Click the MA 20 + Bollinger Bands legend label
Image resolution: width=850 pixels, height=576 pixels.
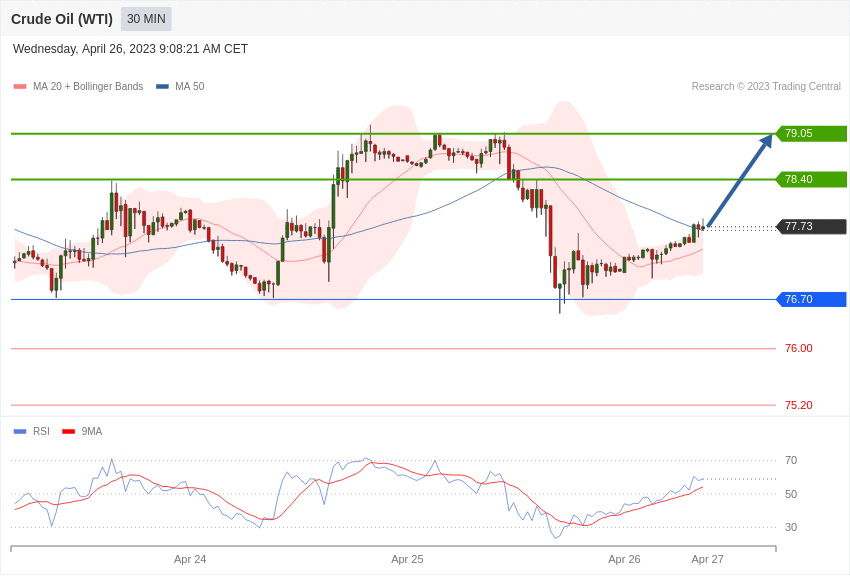tap(88, 87)
